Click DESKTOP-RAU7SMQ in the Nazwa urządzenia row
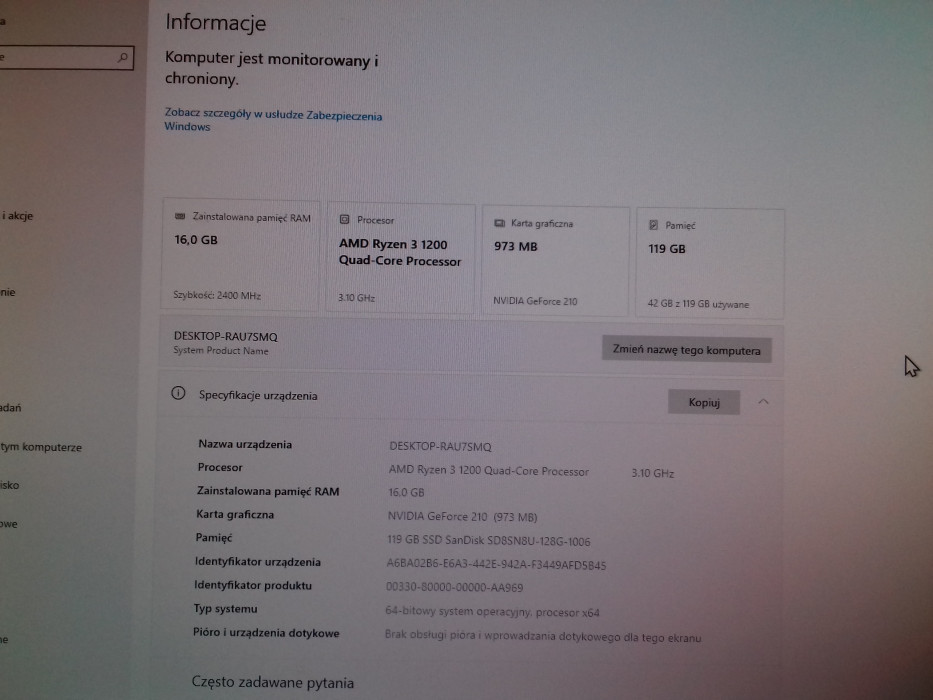Screen dimensions: 933x700 440,446
